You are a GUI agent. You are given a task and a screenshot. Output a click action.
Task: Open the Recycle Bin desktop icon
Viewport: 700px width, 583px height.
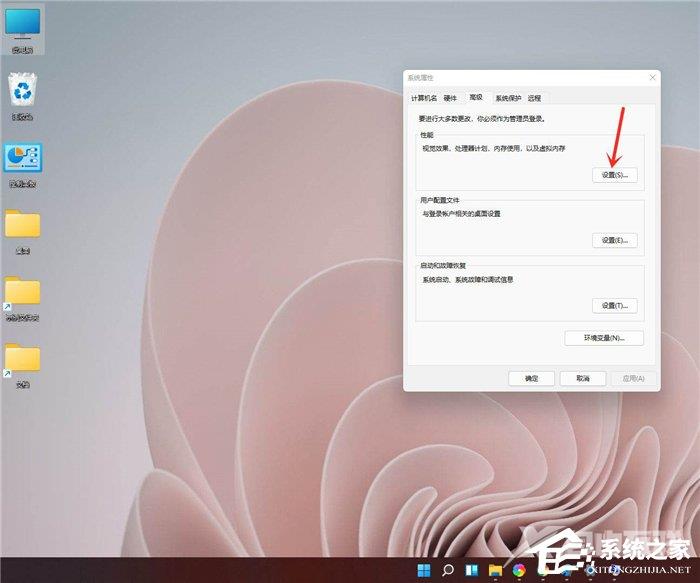click(x=22, y=96)
